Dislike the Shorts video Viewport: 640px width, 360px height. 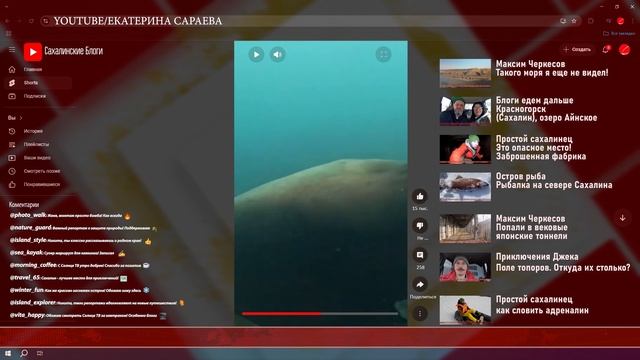coord(420,225)
